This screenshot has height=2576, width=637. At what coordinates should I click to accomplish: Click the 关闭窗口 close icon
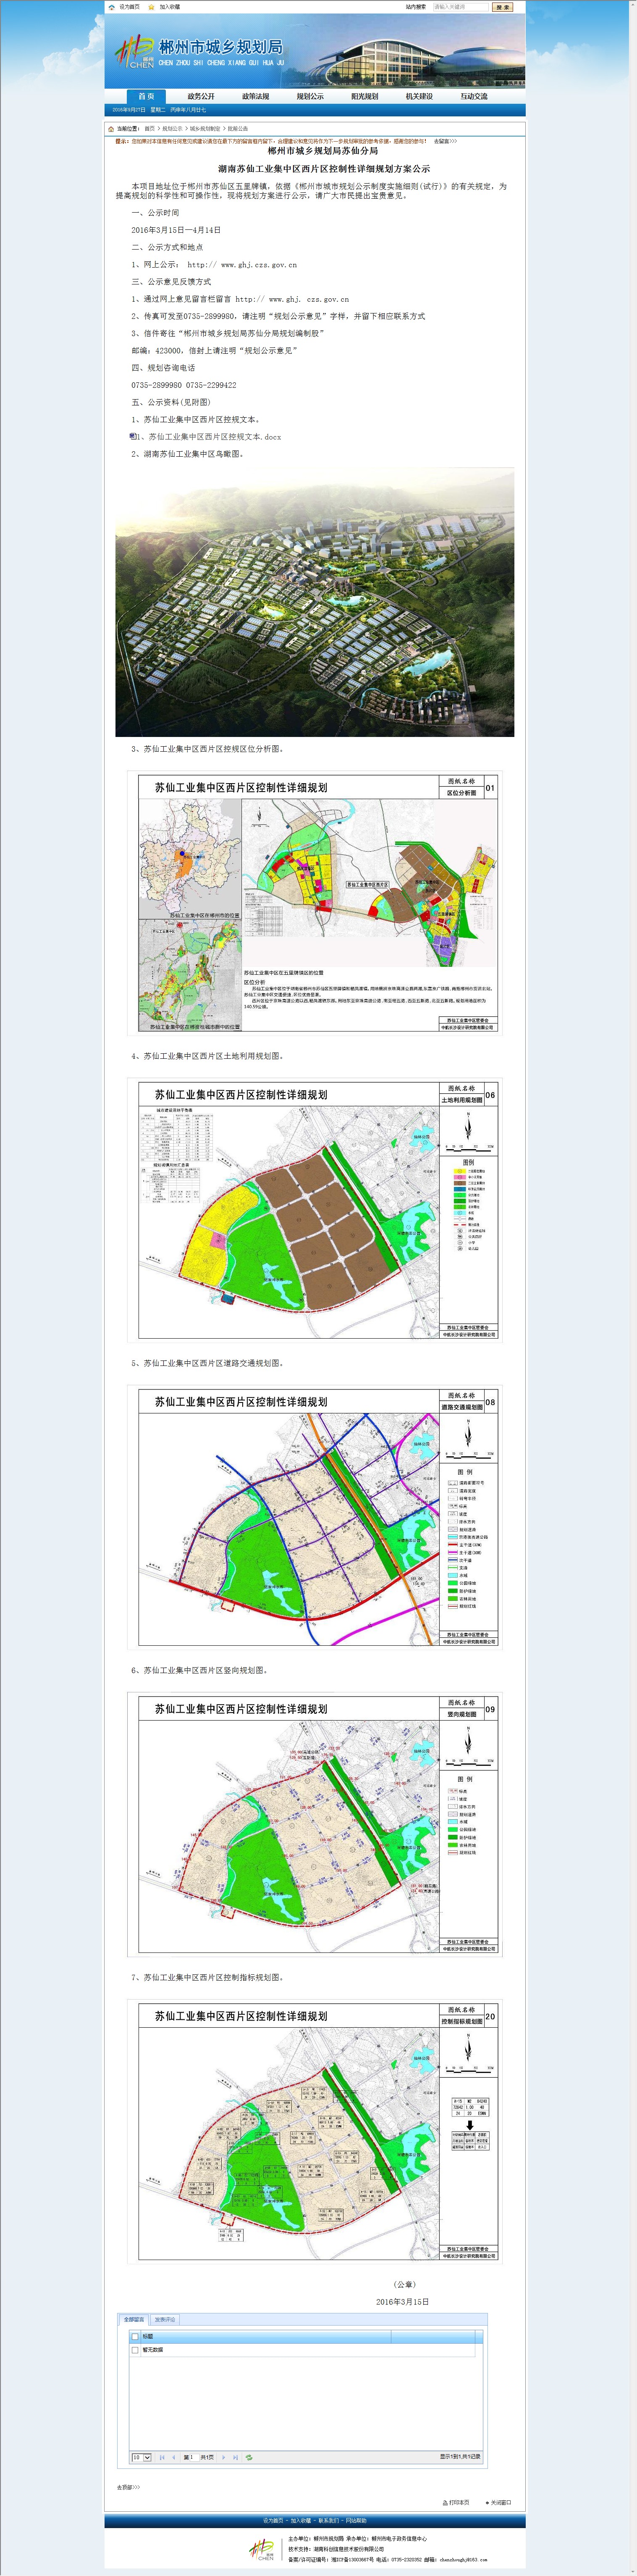pos(487,2502)
